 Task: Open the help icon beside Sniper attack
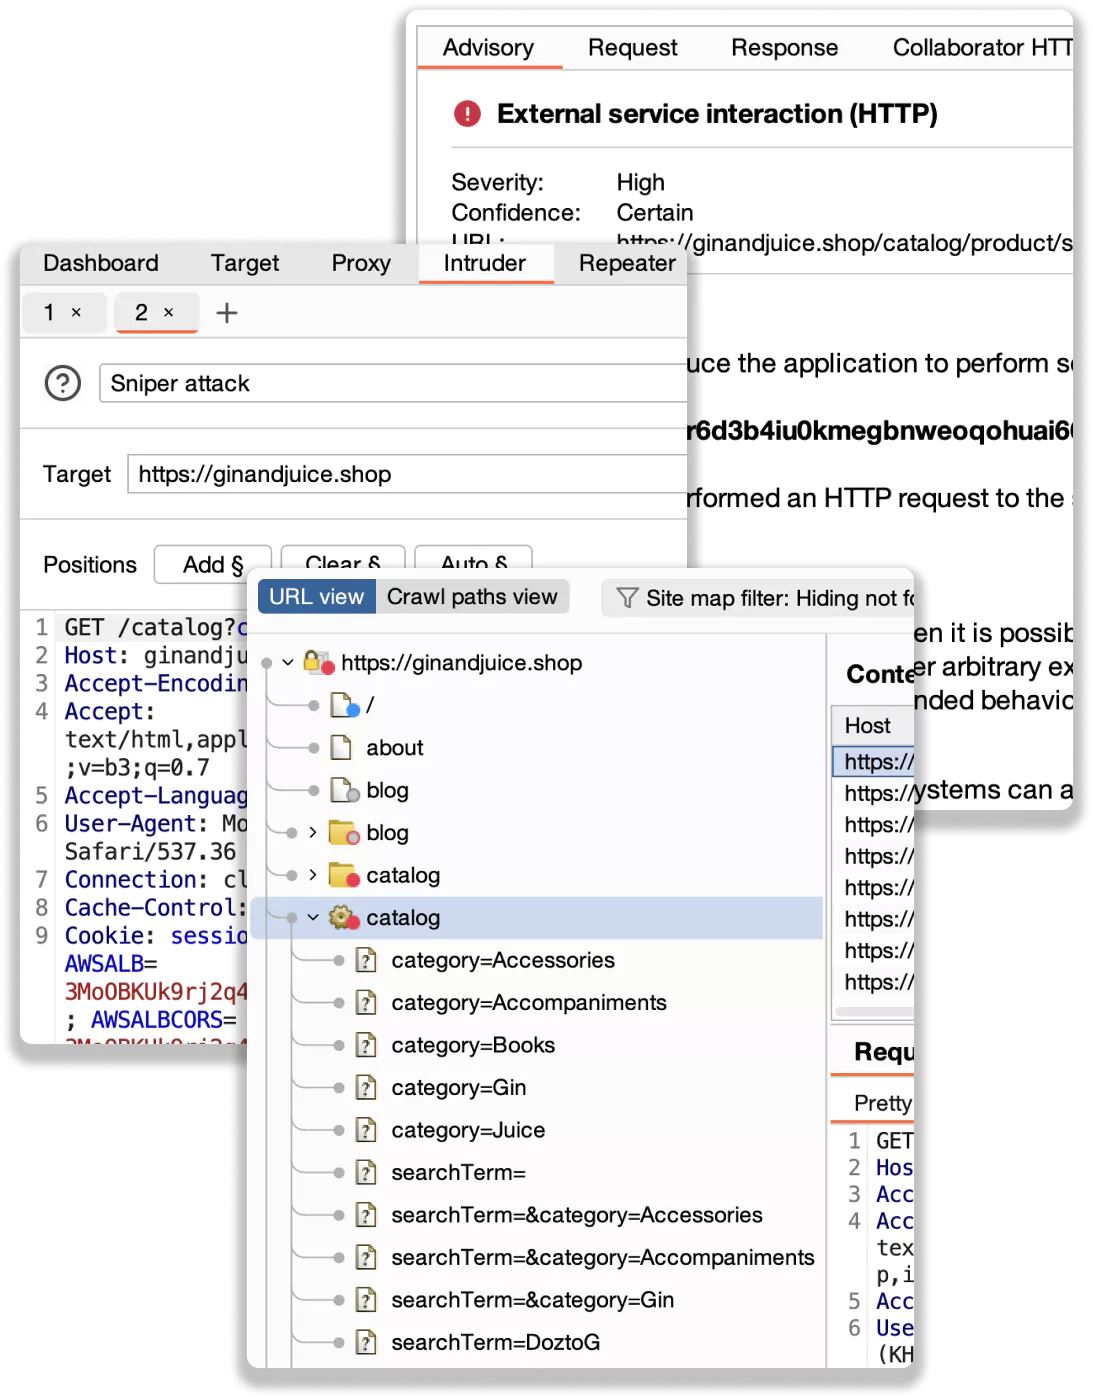(63, 383)
